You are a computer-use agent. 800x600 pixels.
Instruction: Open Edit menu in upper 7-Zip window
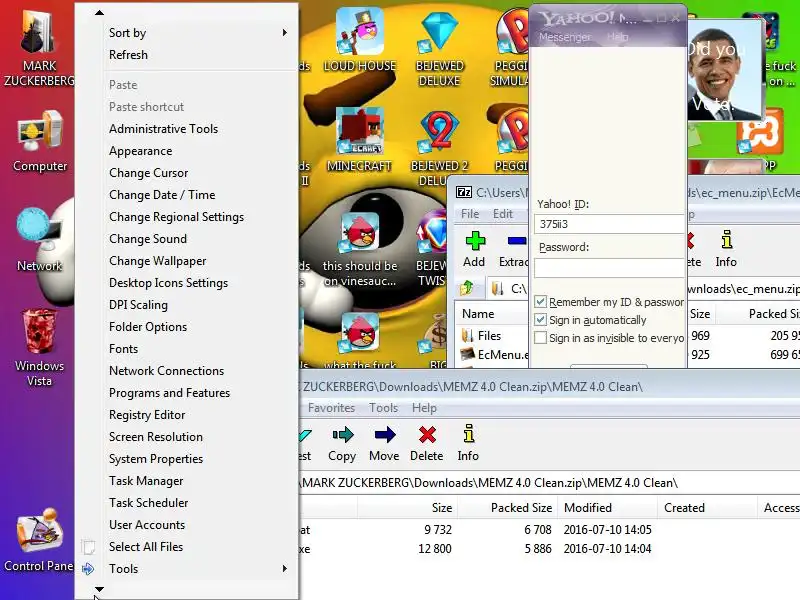[x=503, y=214]
